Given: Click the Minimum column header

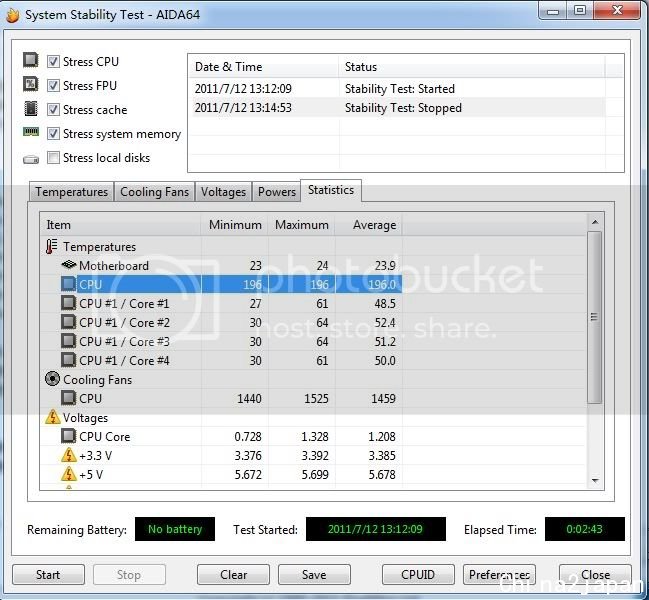Looking at the screenshot, I should [x=235, y=225].
